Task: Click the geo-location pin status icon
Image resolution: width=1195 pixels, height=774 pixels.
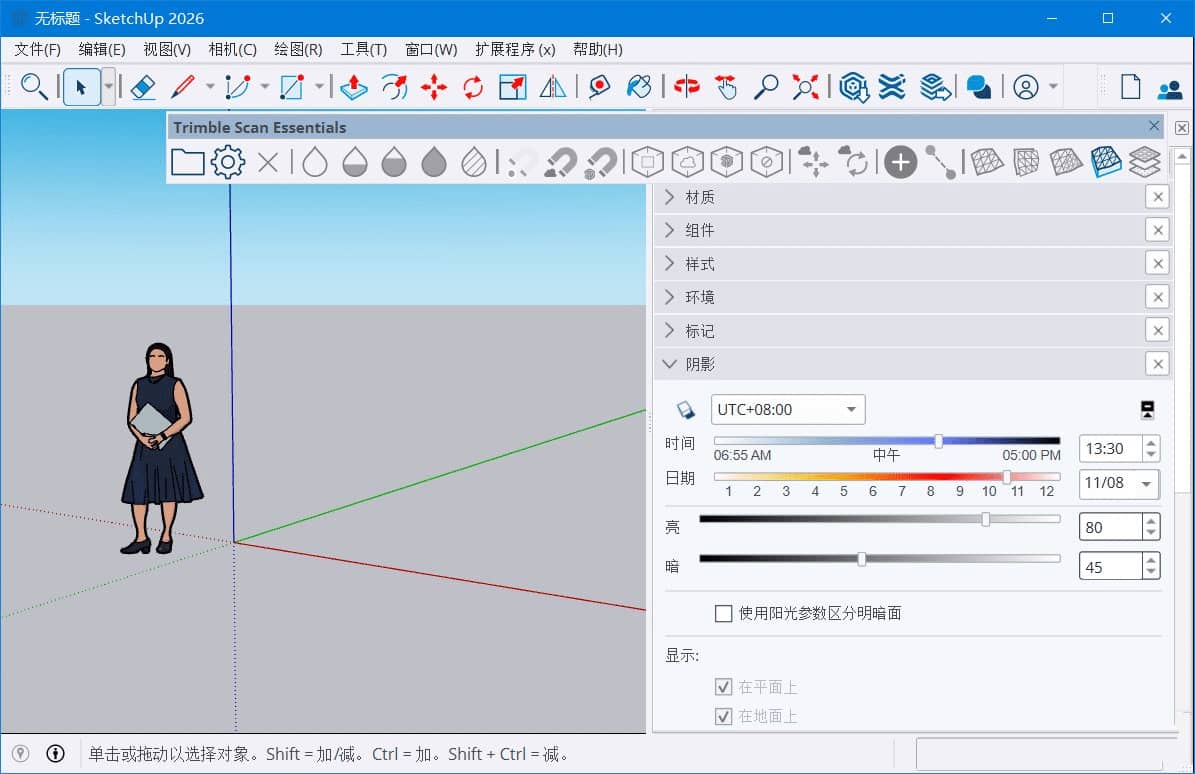Action: coord(21,753)
